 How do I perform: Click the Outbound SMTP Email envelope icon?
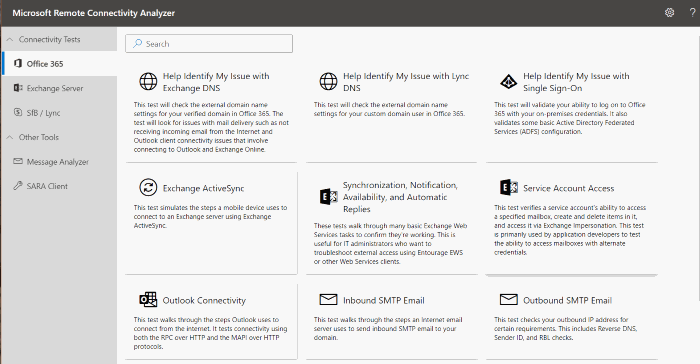pos(508,299)
